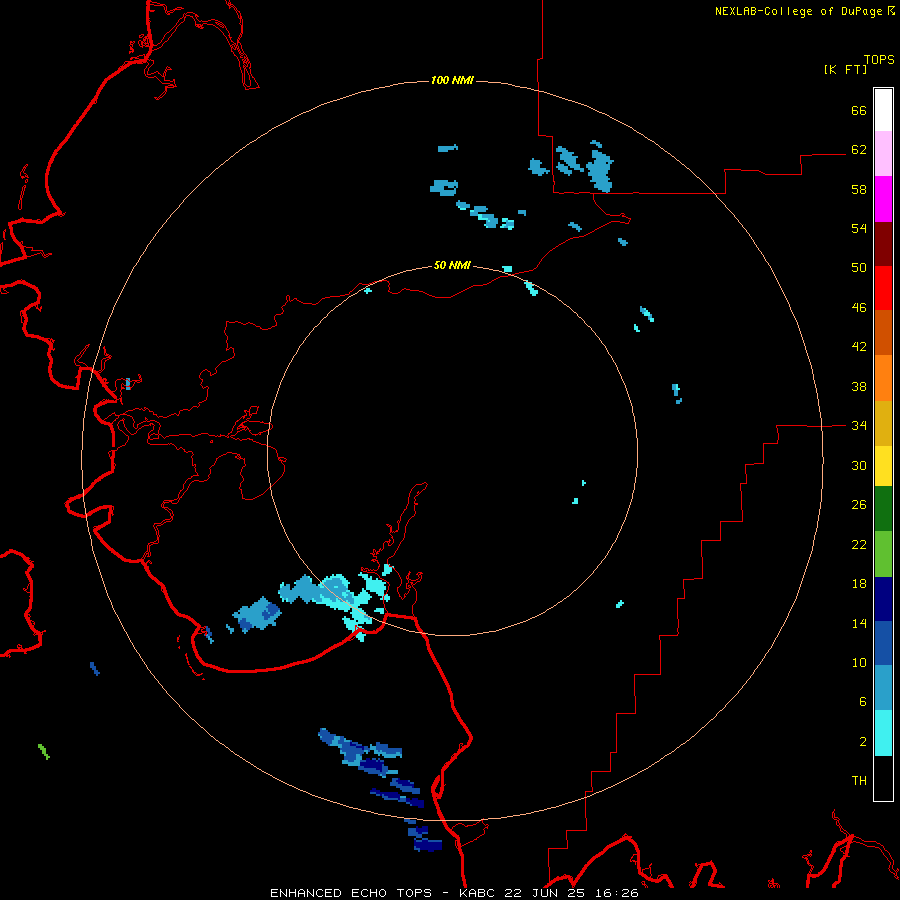Click the small light green echo patch
The height and width of the screenshot is (900, 900).
(44, 751)
